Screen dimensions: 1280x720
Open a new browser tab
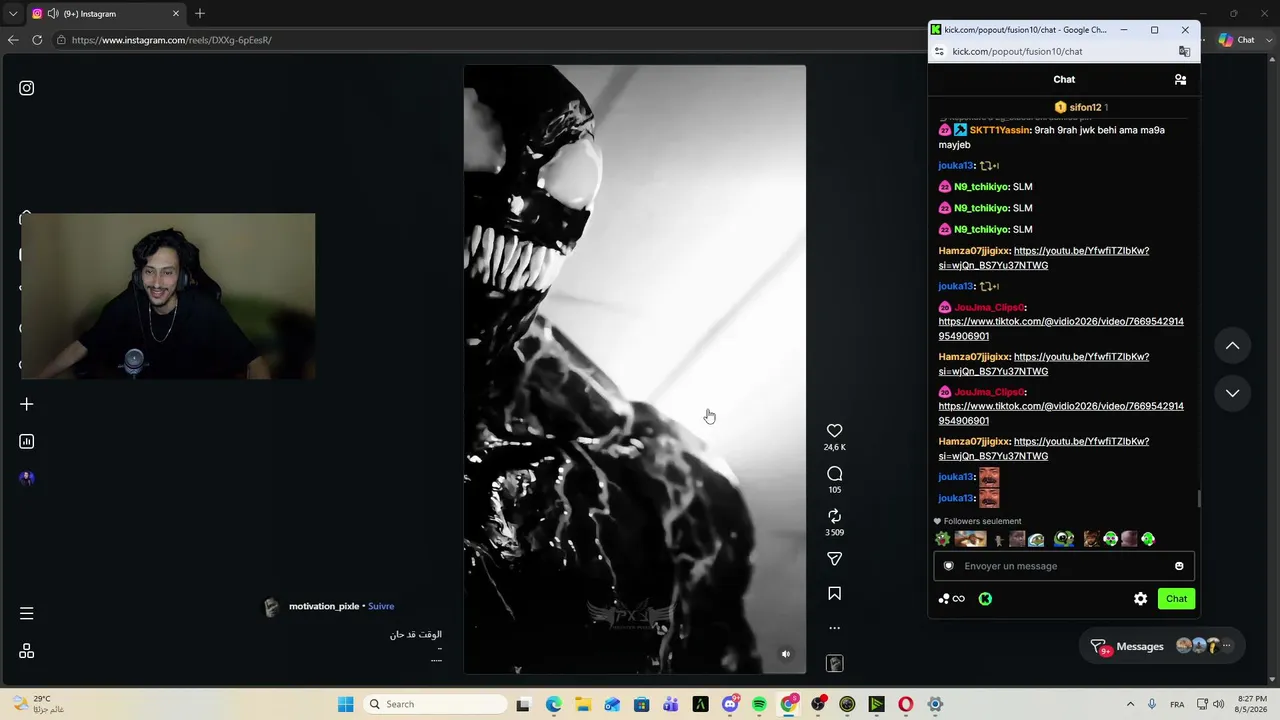[x=200, y=14]
